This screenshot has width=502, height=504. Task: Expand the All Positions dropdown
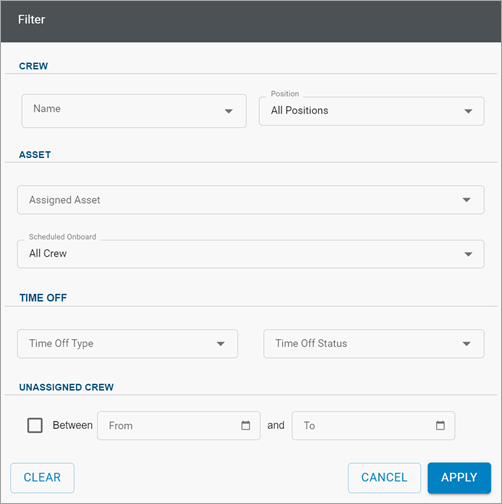[x=372, y=111]
